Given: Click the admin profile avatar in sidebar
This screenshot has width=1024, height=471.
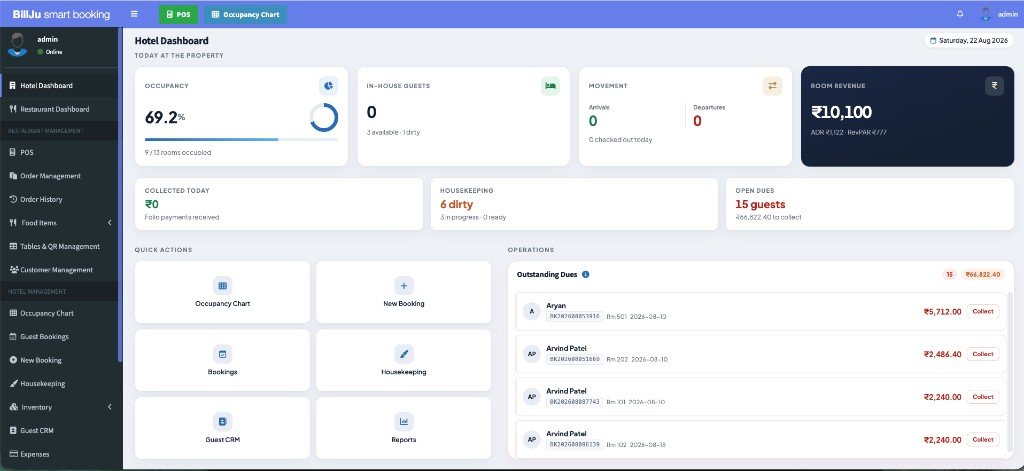Looking at the screenshot, I should pos(18,45).
